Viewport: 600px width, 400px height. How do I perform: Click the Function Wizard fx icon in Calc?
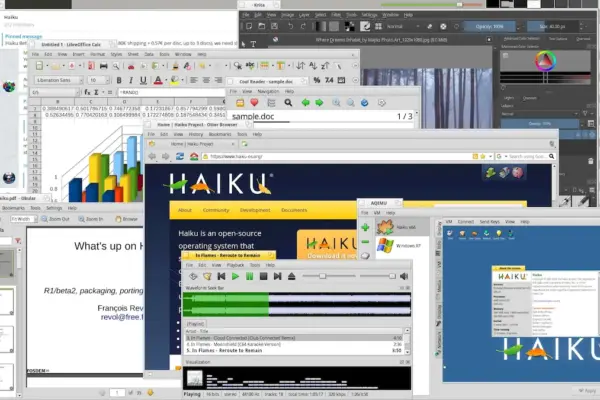[x=87, y=92]
